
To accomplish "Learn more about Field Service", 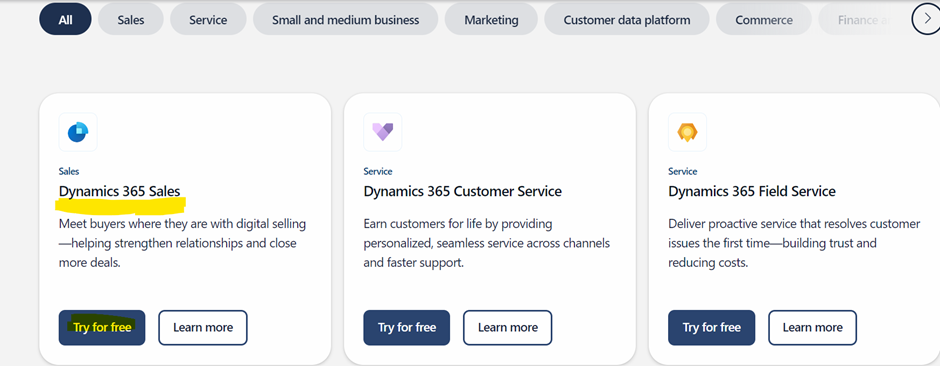I will coord(812,328).
